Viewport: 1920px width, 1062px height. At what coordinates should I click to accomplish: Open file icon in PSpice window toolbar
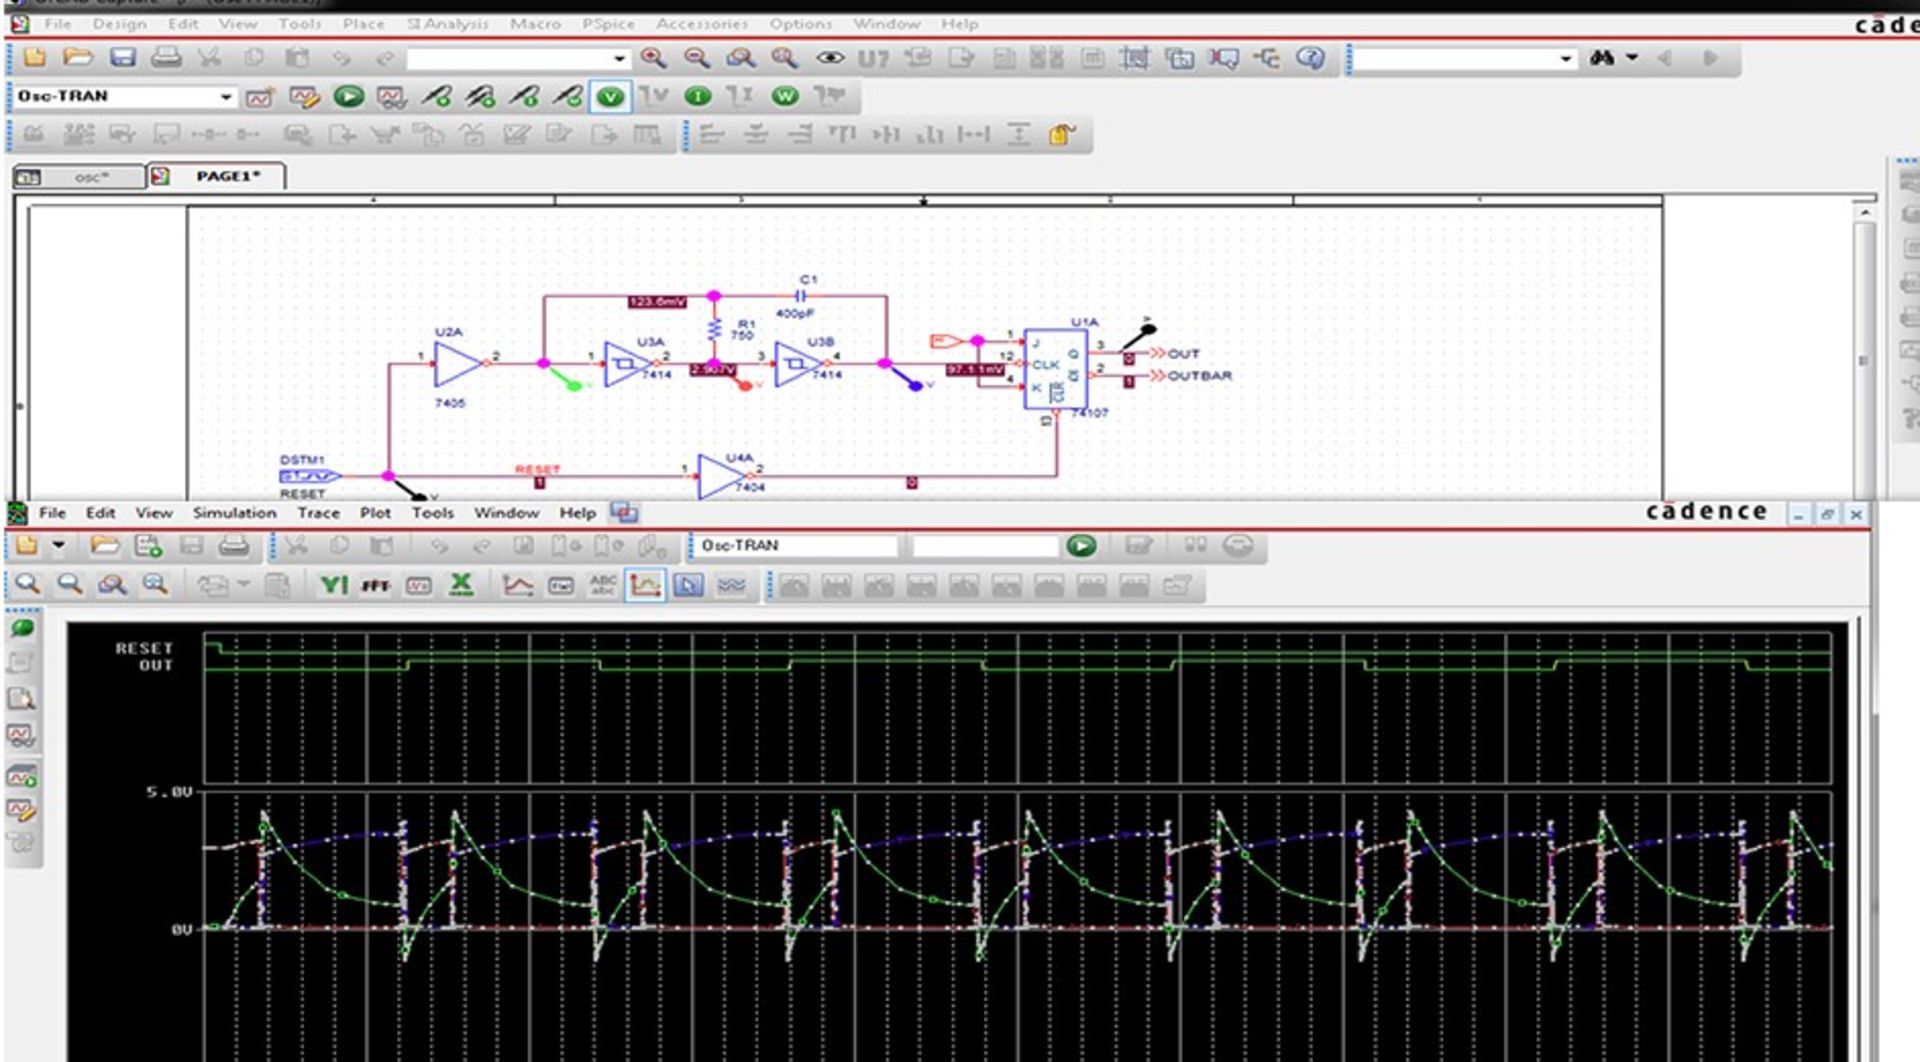pos(104,545)
